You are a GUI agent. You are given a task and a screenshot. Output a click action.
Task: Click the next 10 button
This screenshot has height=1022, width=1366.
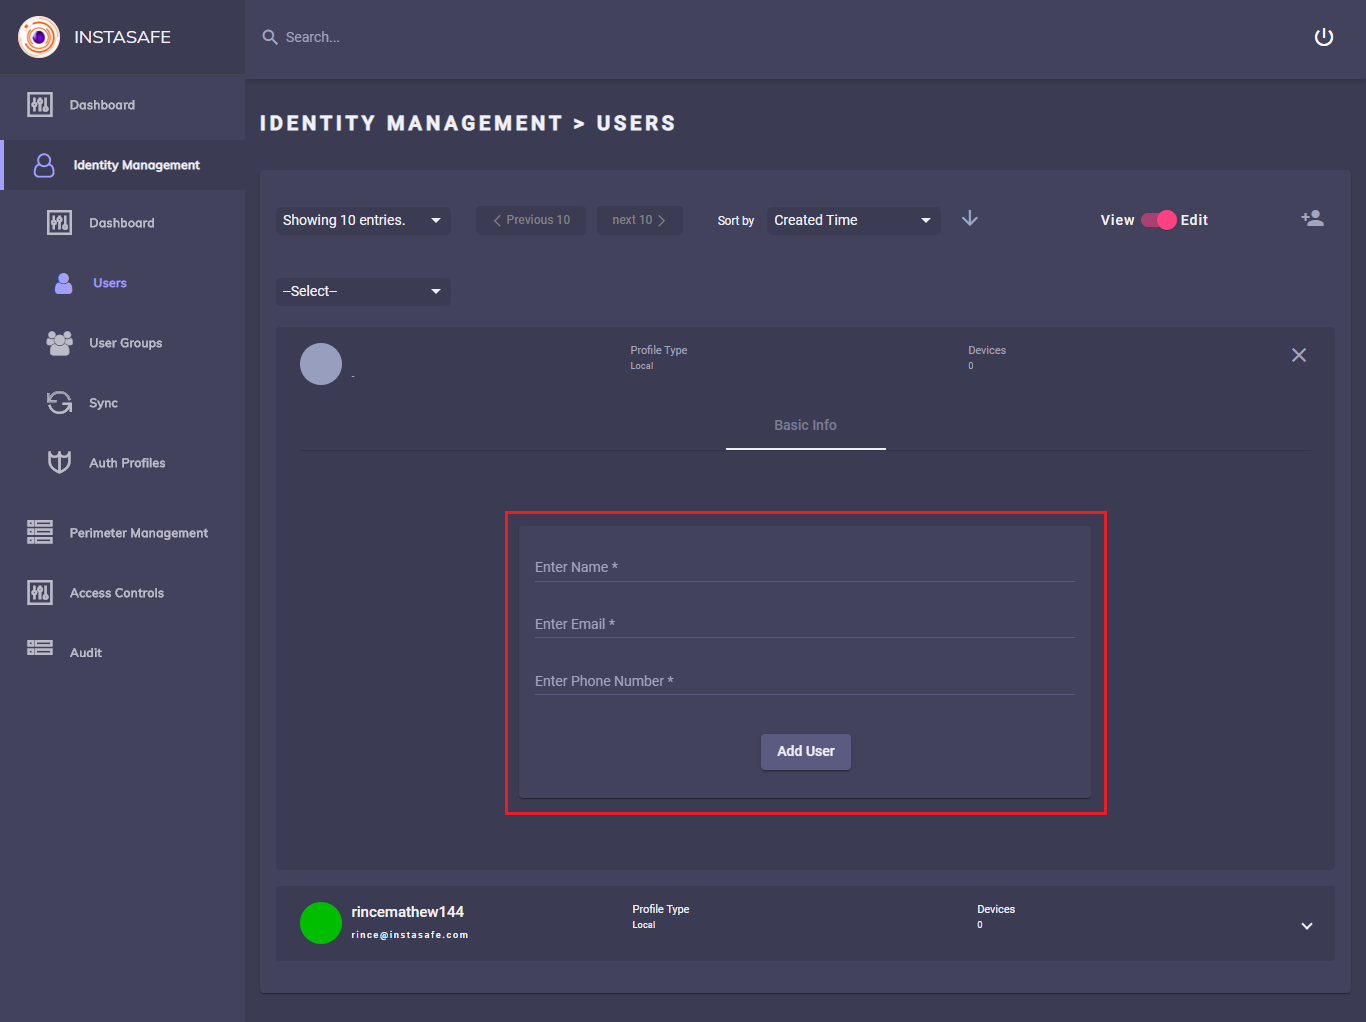640,220
